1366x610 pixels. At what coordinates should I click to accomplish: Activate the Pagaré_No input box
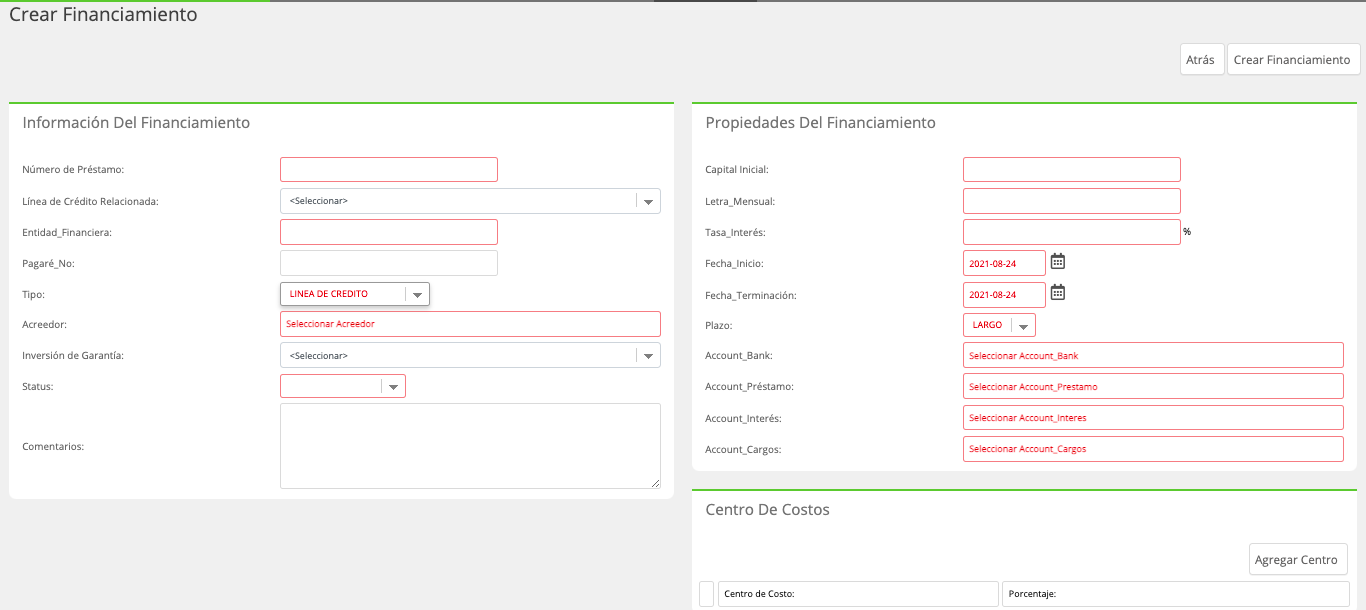coord(389,263)
